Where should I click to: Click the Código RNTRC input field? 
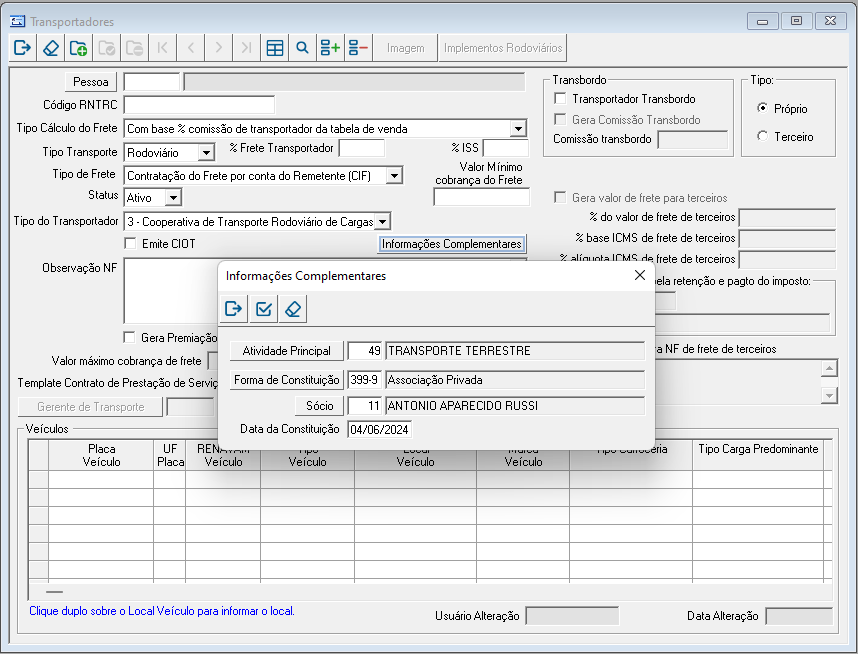199,105
